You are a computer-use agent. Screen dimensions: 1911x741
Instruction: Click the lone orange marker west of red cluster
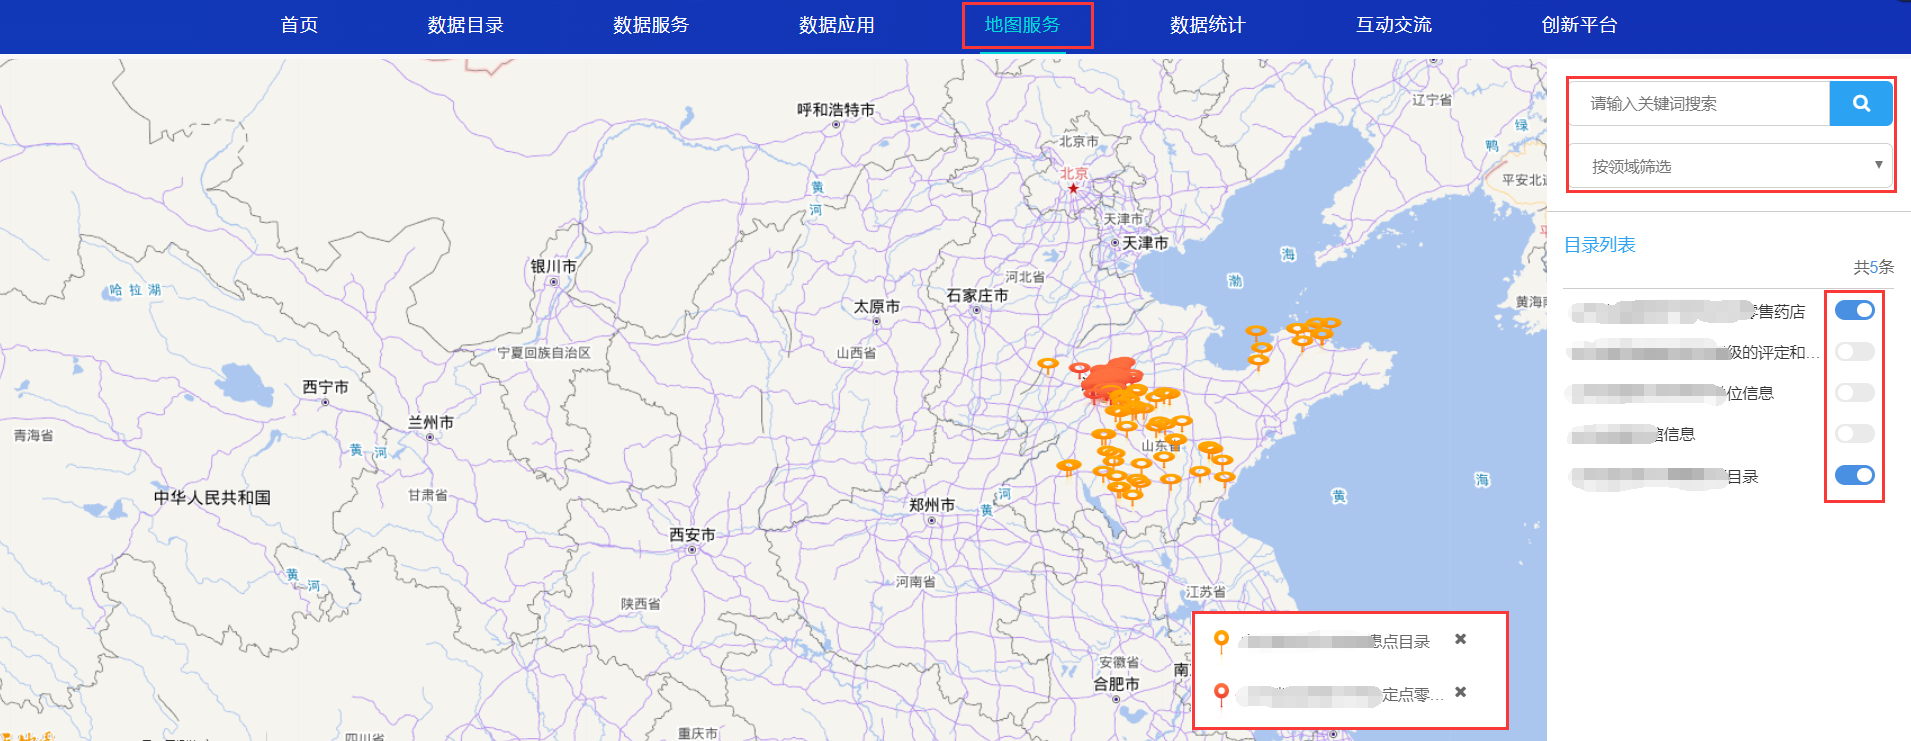[1048, 365]
